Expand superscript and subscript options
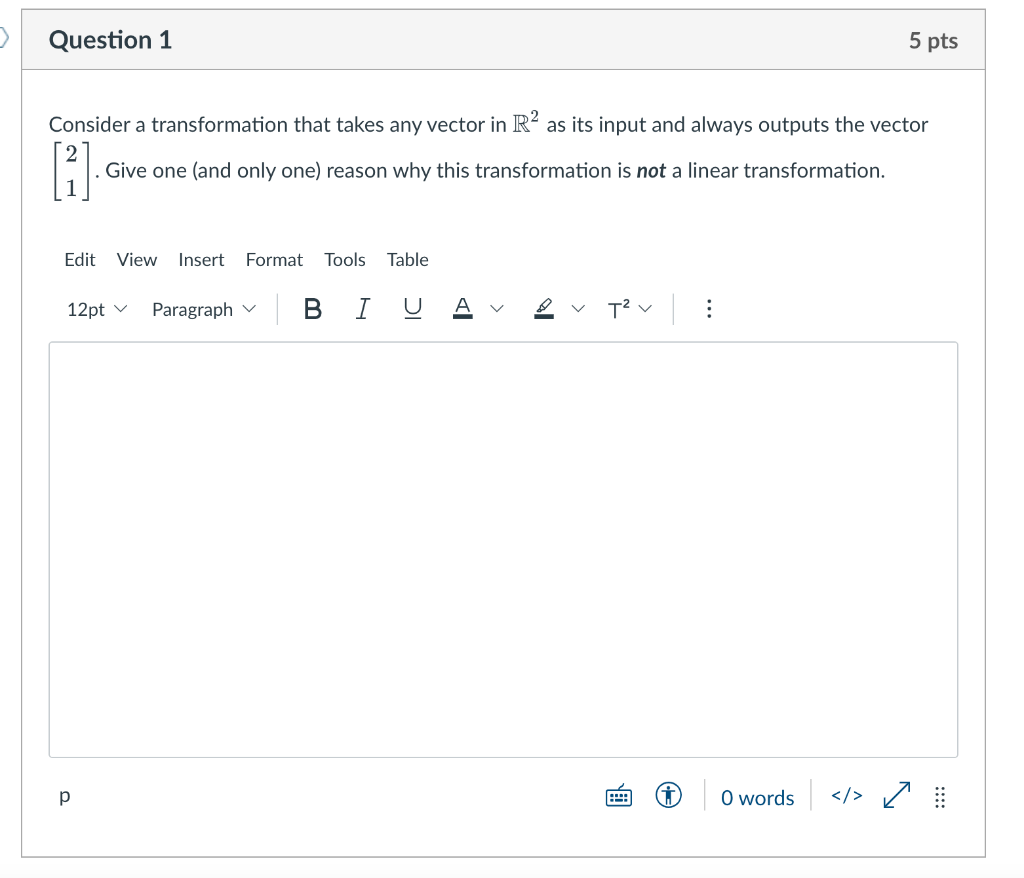This screenshot has width=1024, height=878. pos(645,308)
